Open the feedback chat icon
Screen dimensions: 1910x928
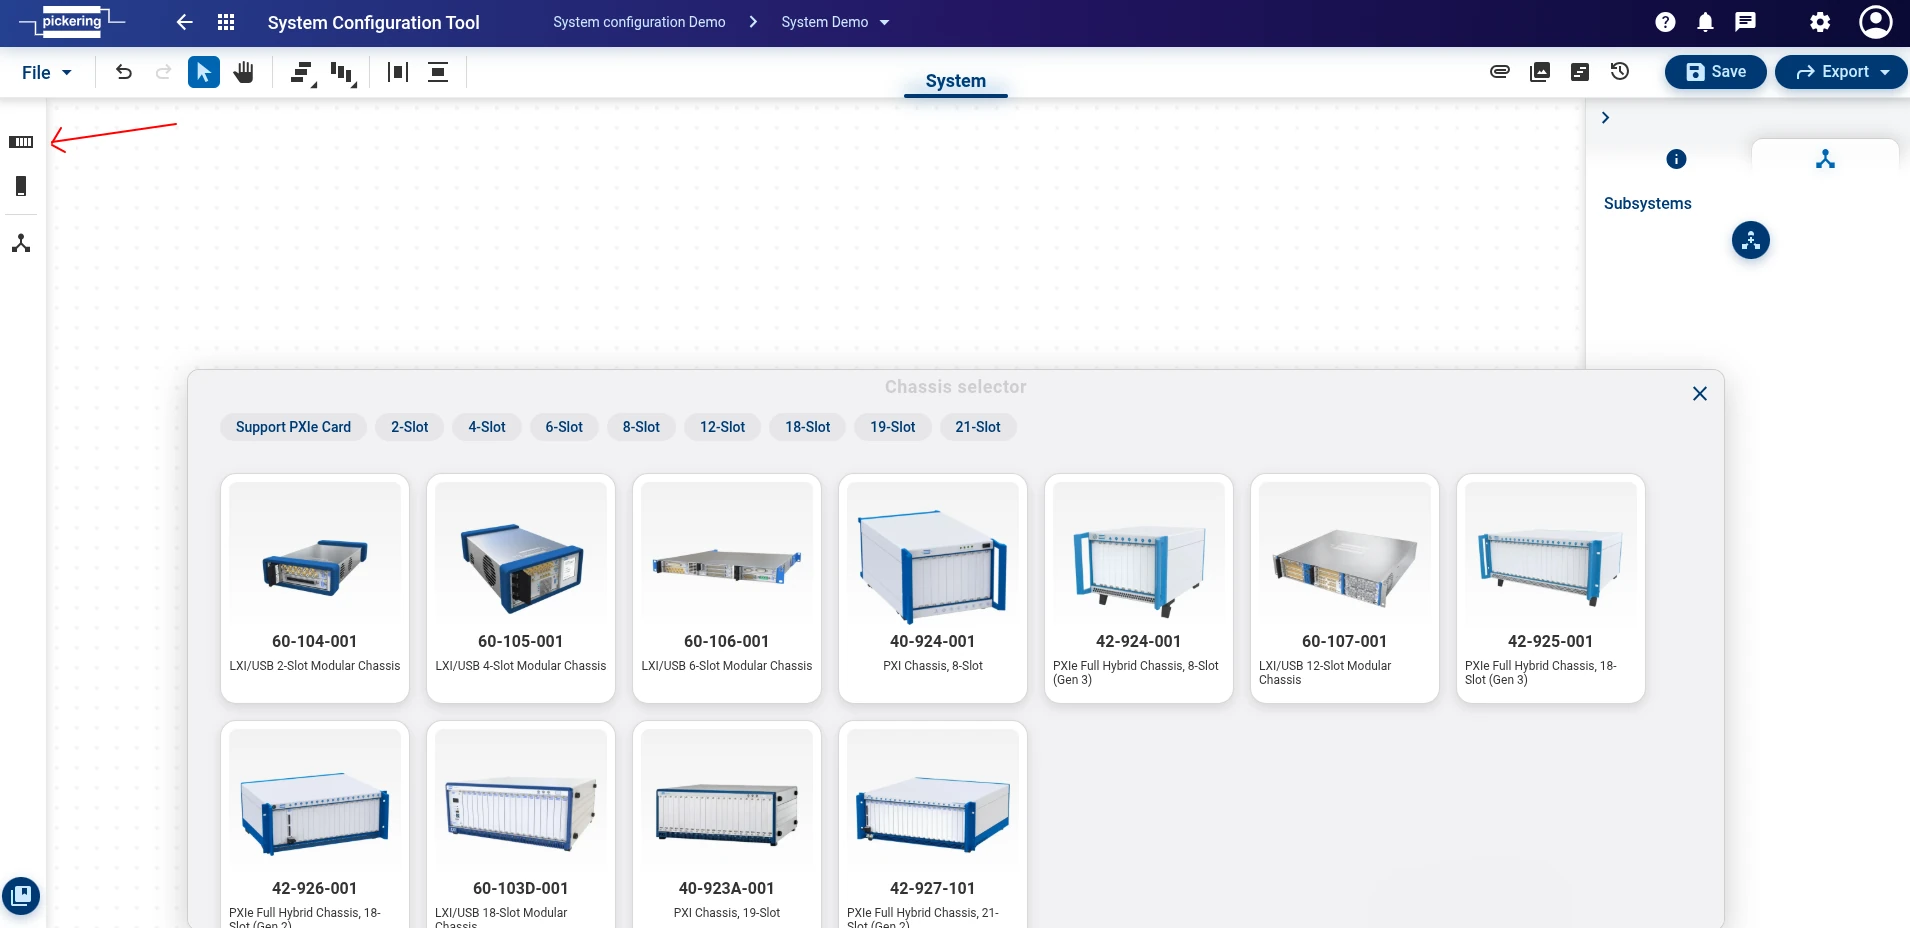(1745, 22)
